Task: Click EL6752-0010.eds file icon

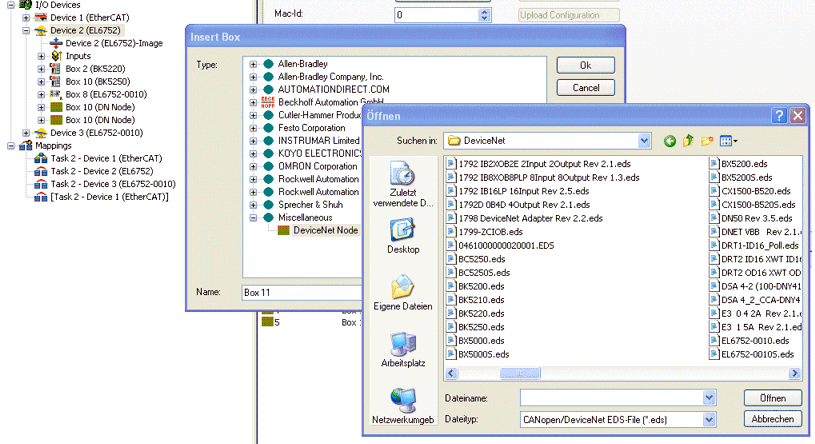Action: click(x=714, y=341)
